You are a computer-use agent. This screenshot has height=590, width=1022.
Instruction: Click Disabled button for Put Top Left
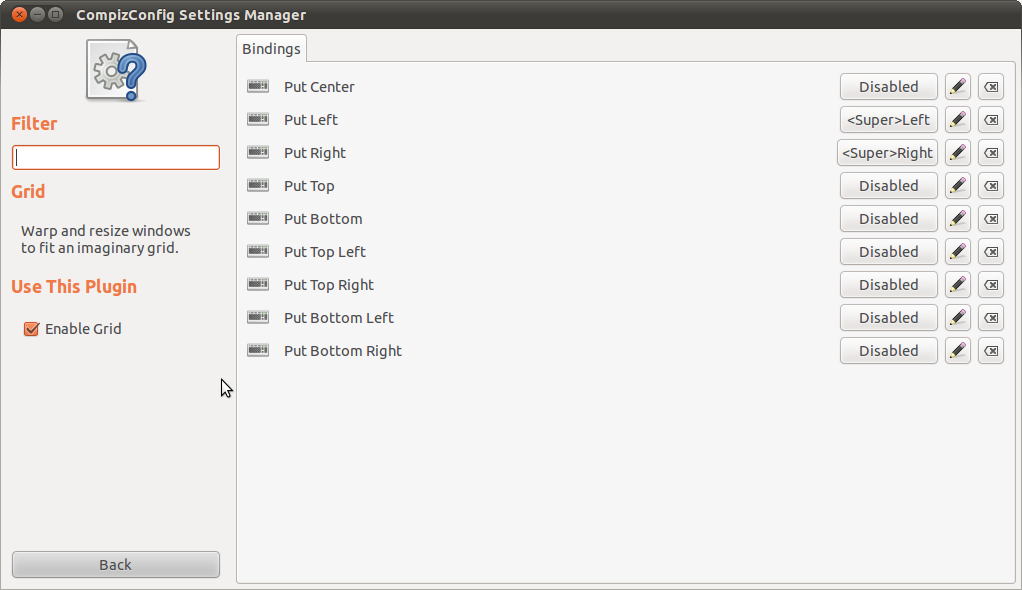(888, 252)
